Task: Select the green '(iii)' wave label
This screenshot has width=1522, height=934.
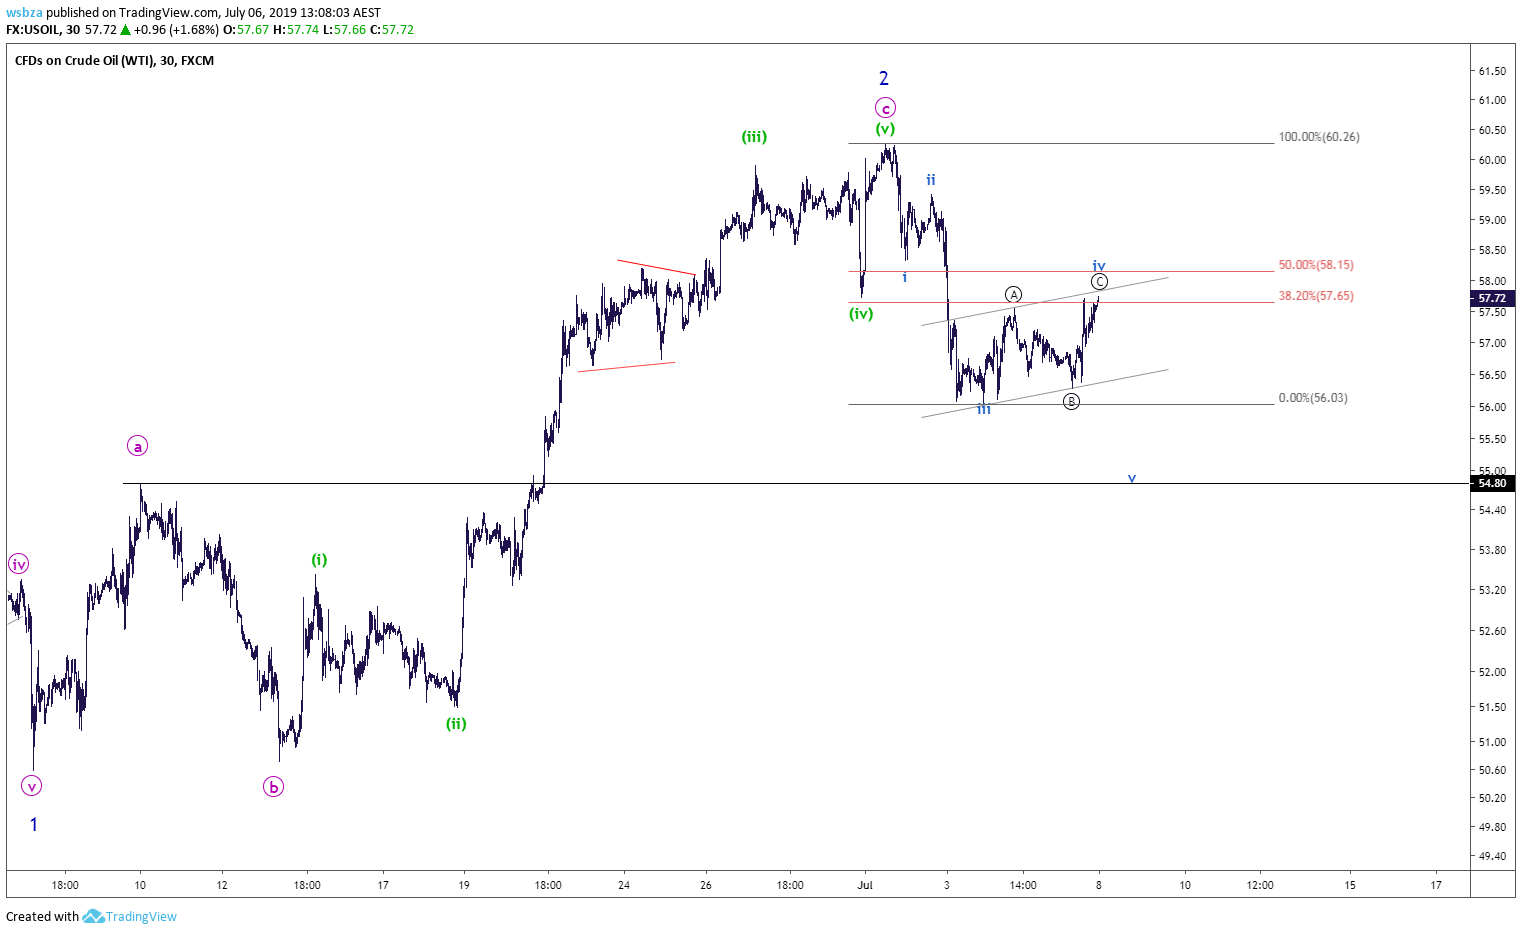Action: click(x=755, y=137)
